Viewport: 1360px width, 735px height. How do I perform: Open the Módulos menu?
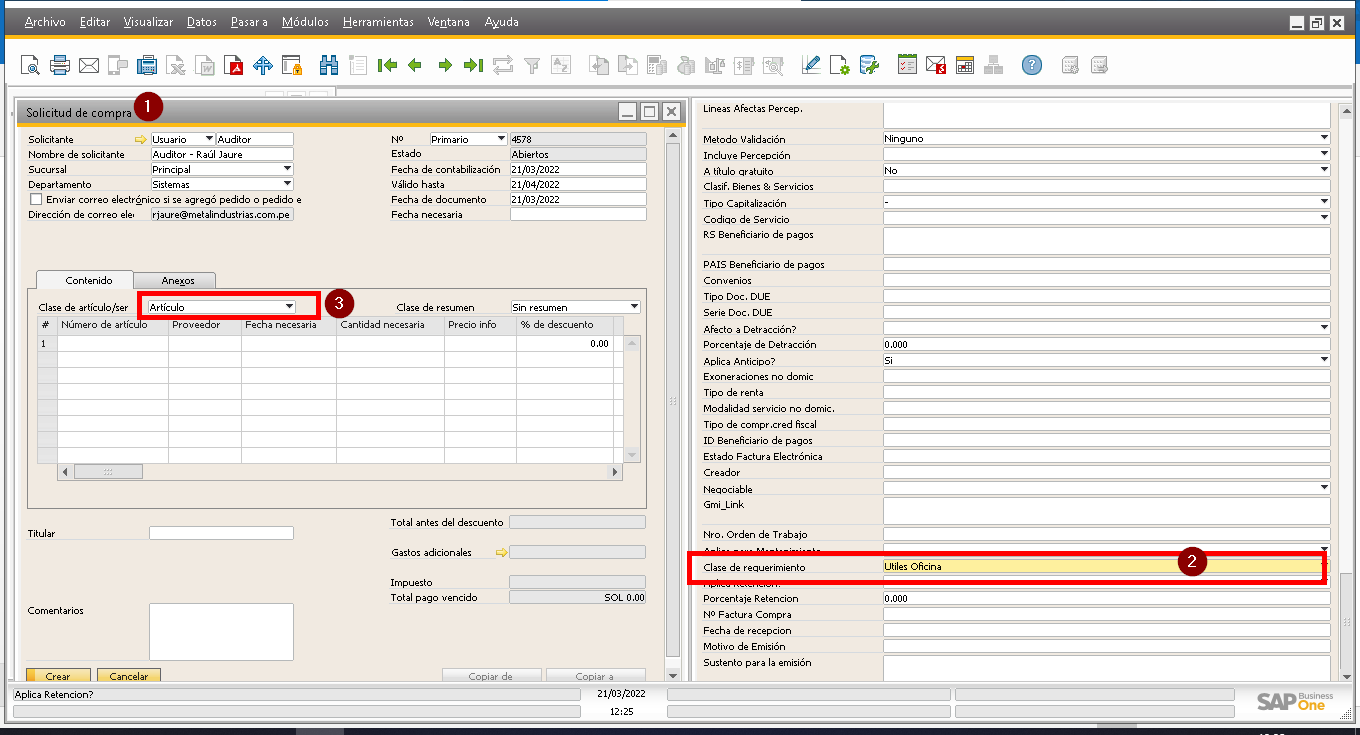pos(305,22)
